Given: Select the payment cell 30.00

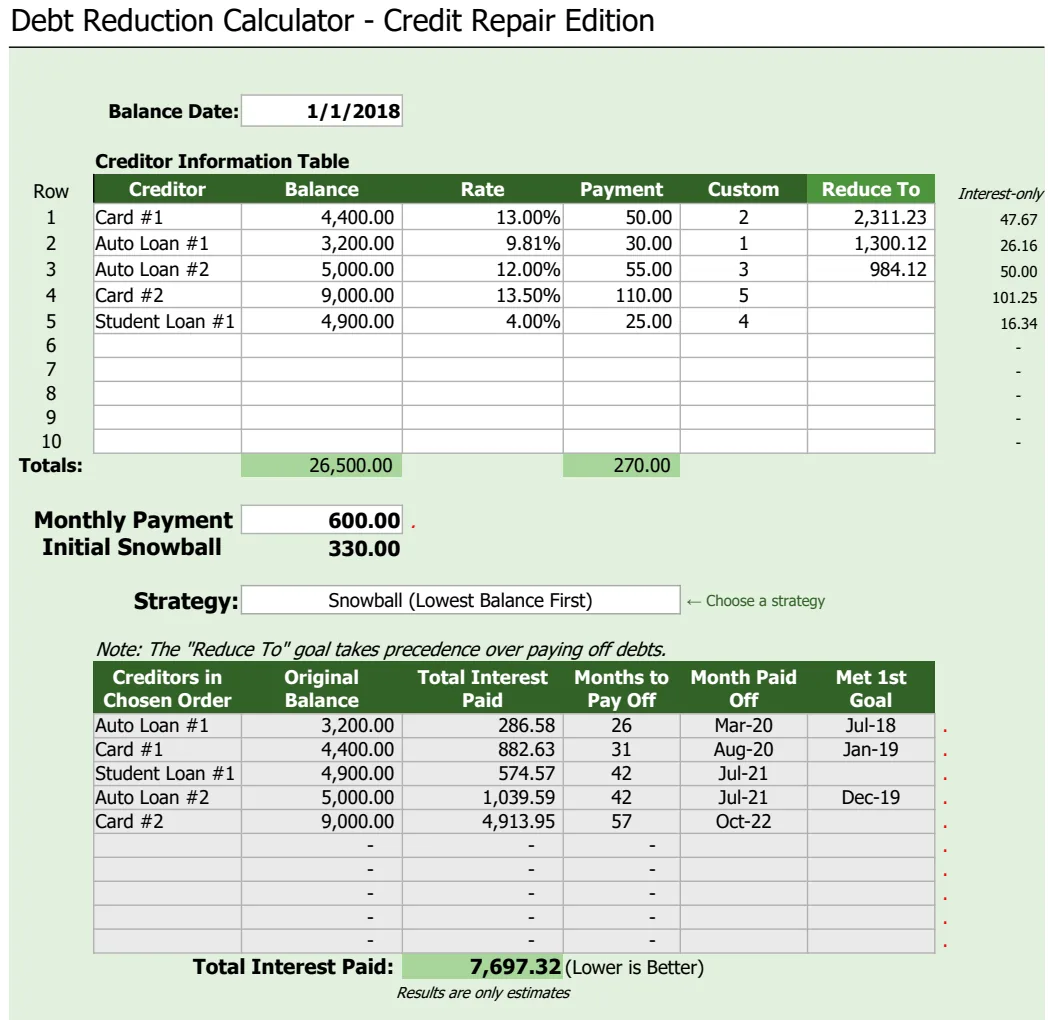Looking at the screenshot, I should point(622,243).
